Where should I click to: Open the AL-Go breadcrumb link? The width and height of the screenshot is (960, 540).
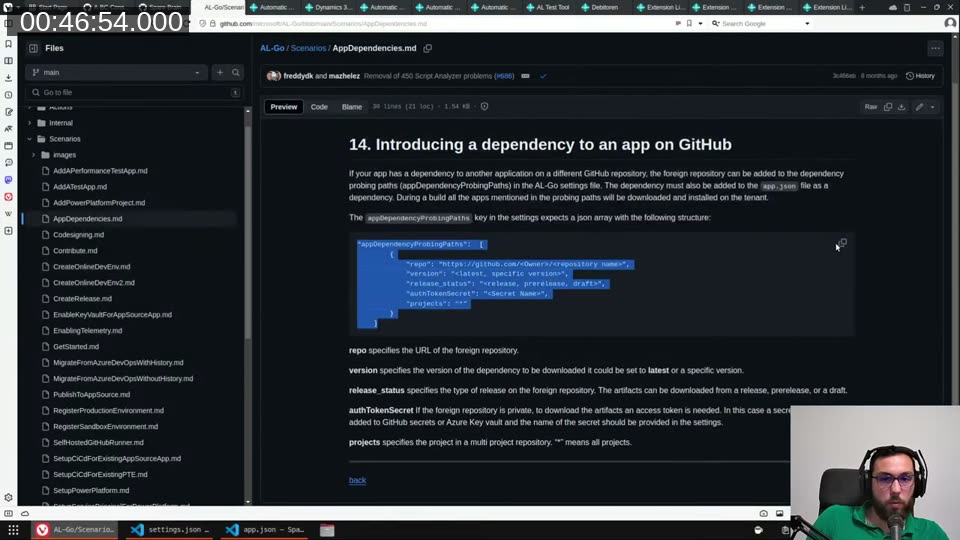(272, 48)
